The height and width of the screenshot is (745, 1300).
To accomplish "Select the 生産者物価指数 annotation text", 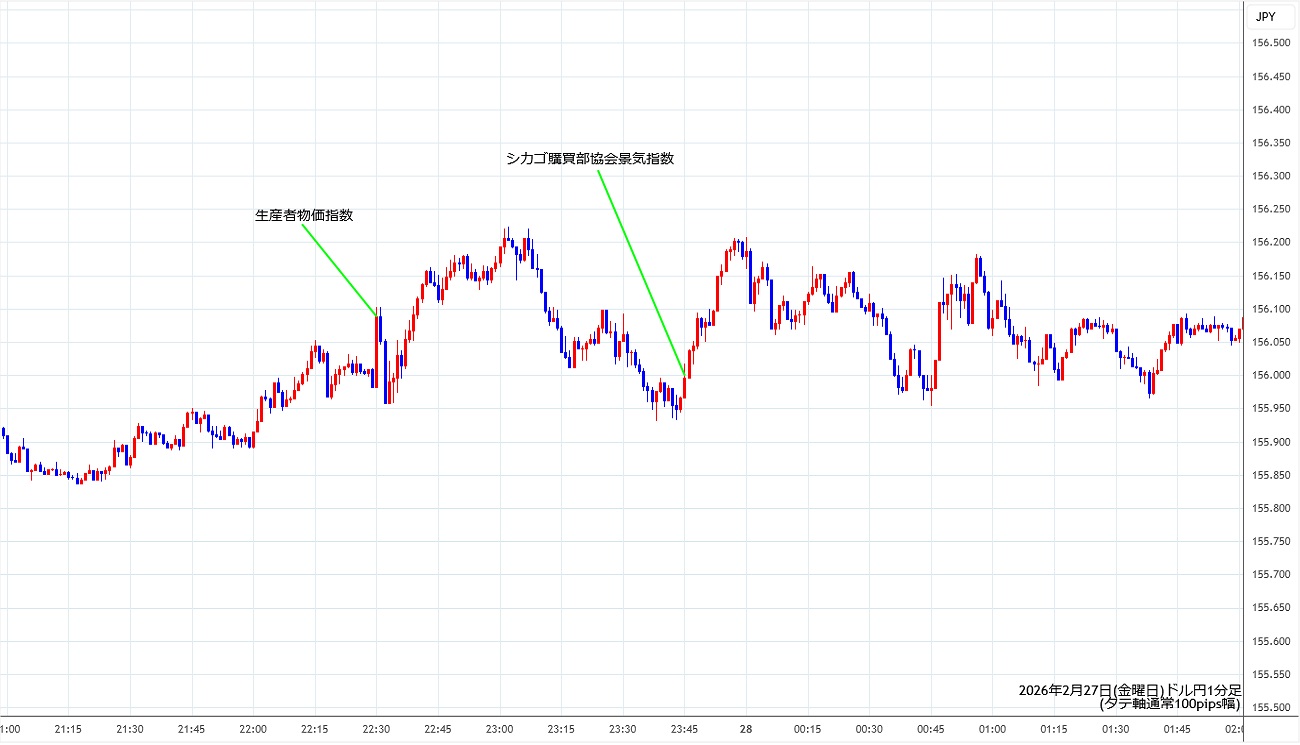I will (x=304, y=215).
